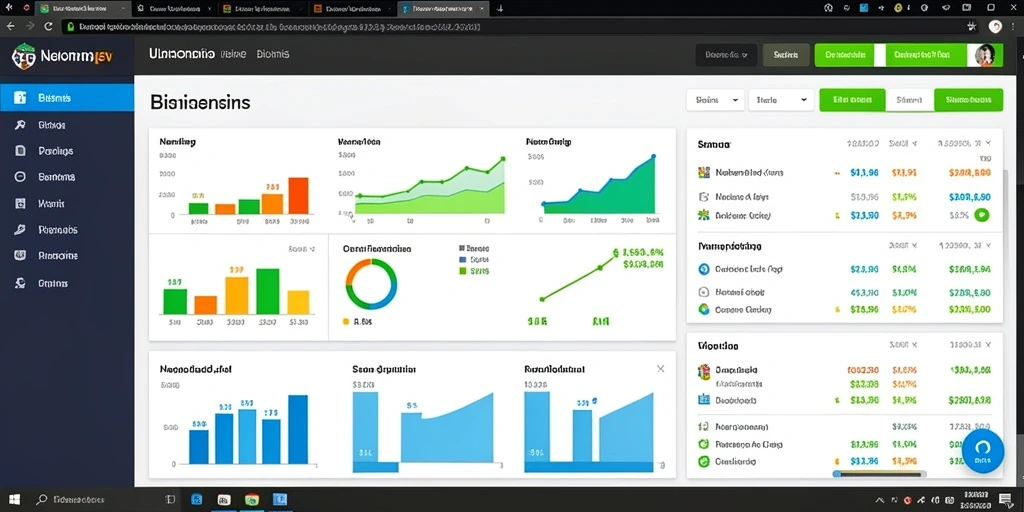Open the first white filter dropdown below the header
This screenshot has width=1024, height=512.
(715, 100)
